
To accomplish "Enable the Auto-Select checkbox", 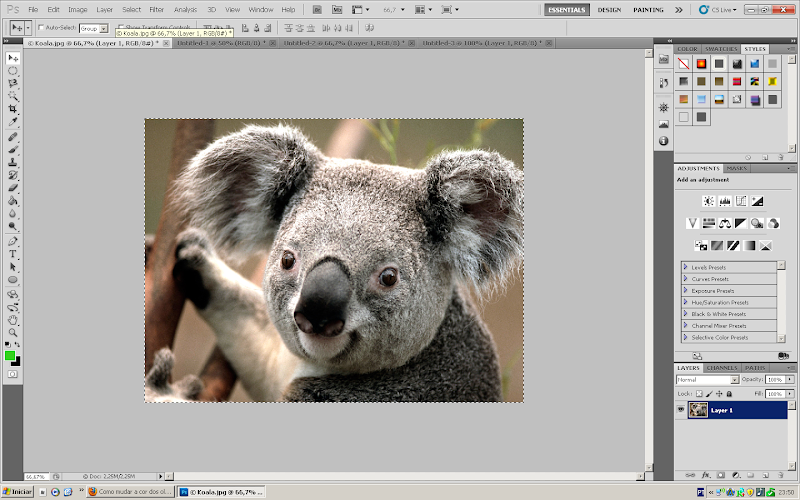I will [x=41, y=28].
